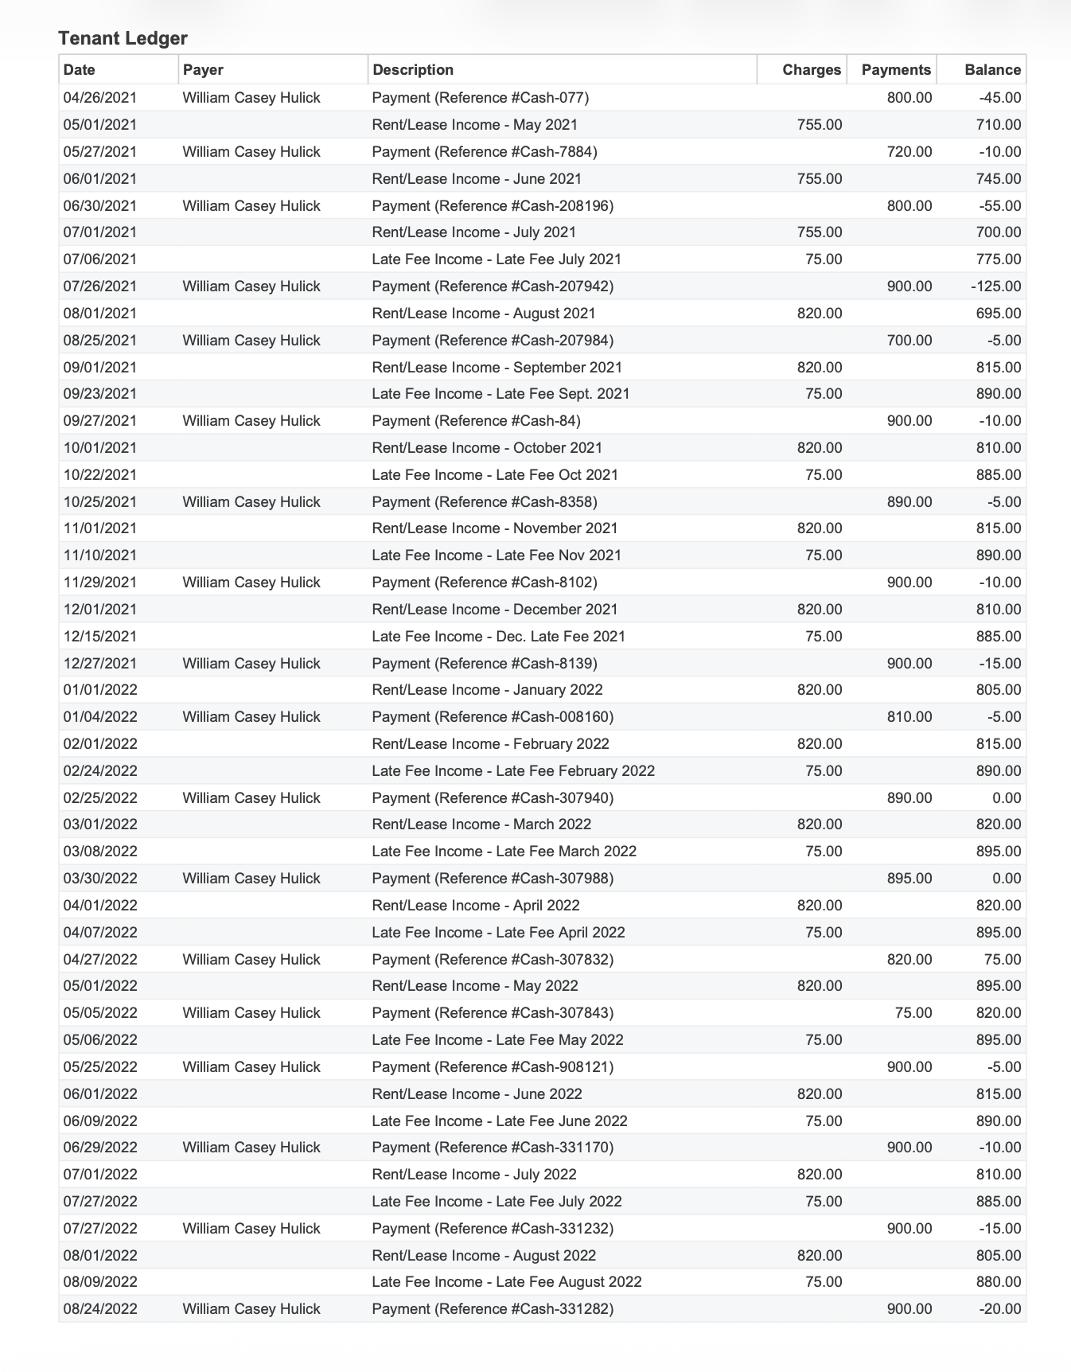Select the Payer column header

click(203, 70)
